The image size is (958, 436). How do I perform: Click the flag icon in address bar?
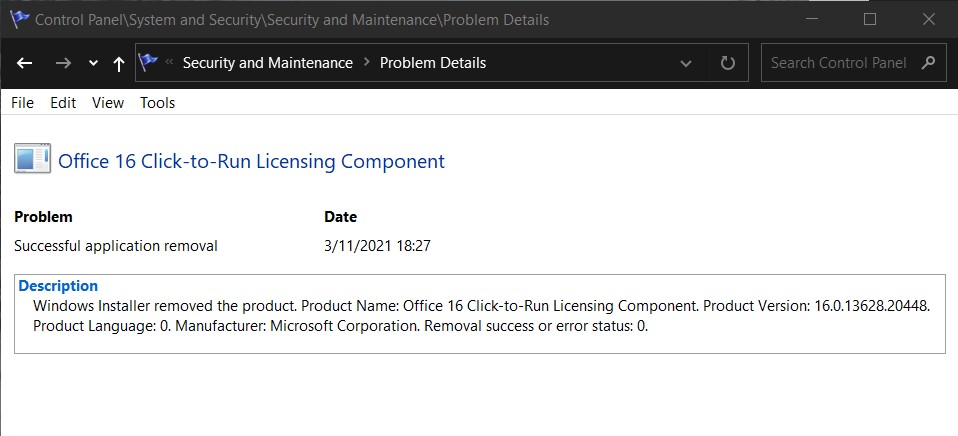pyautogui.click(x=148, y=62)
